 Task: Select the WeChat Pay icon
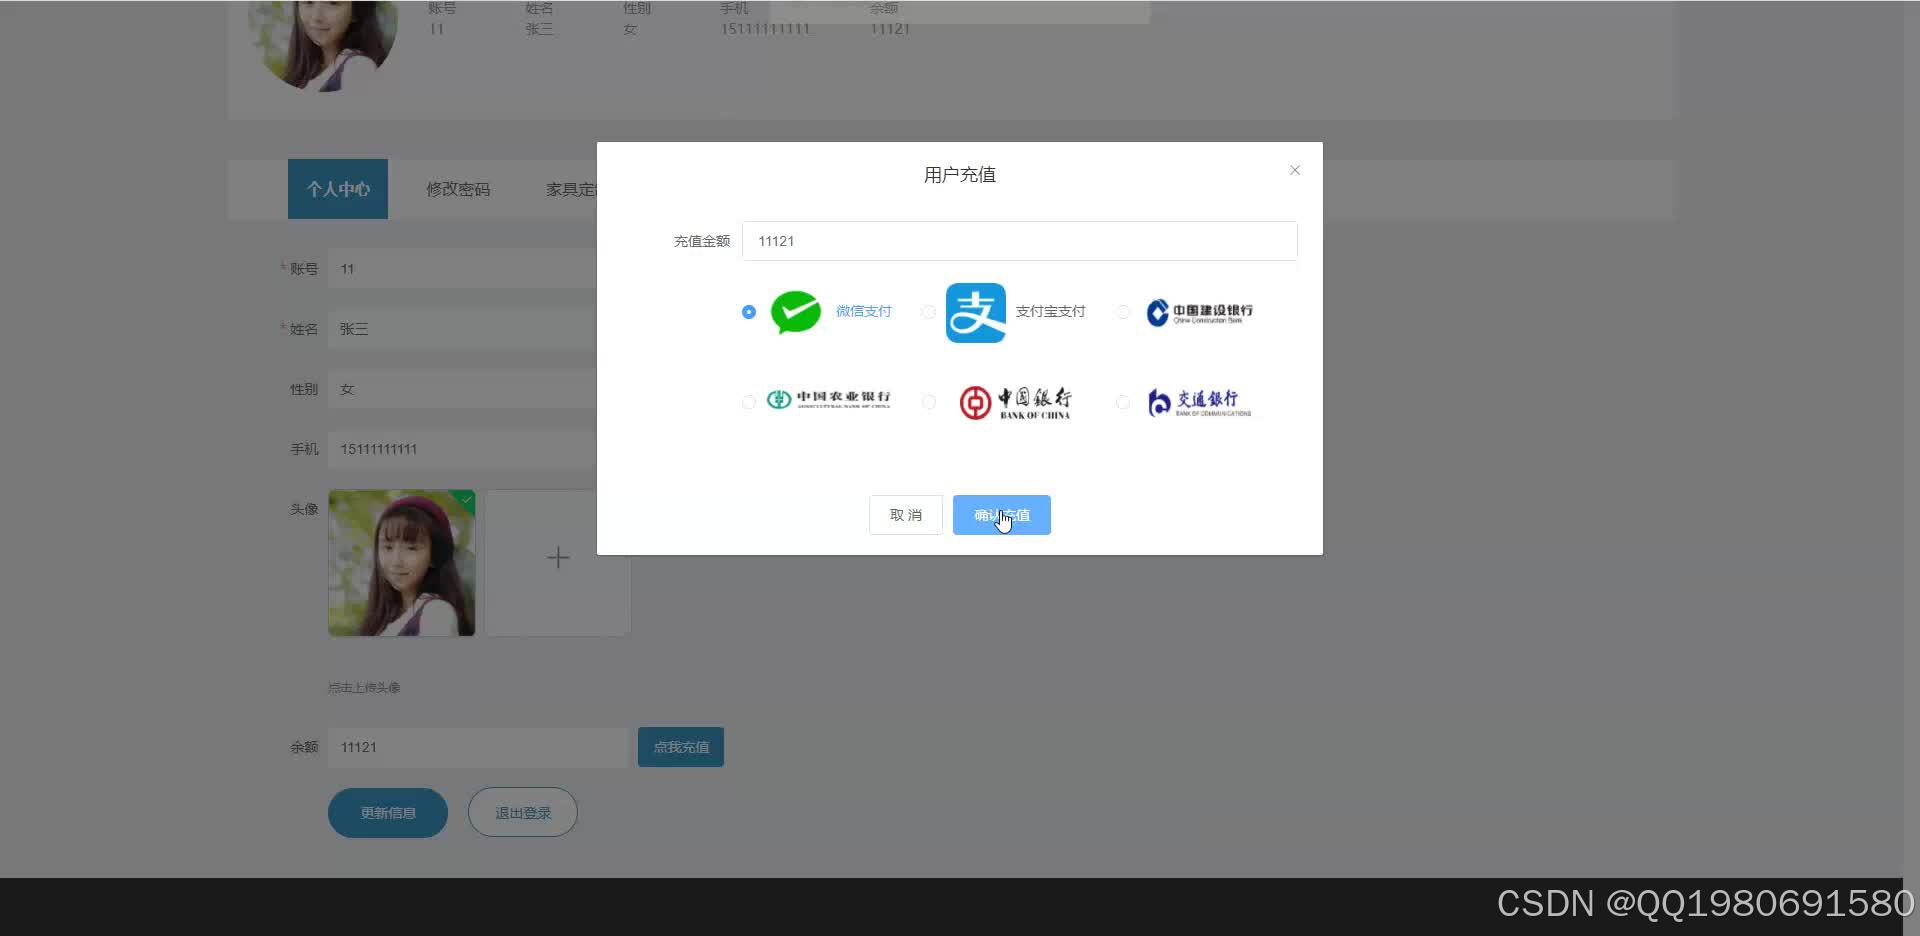pyautogui.click(x=795, y=312)
